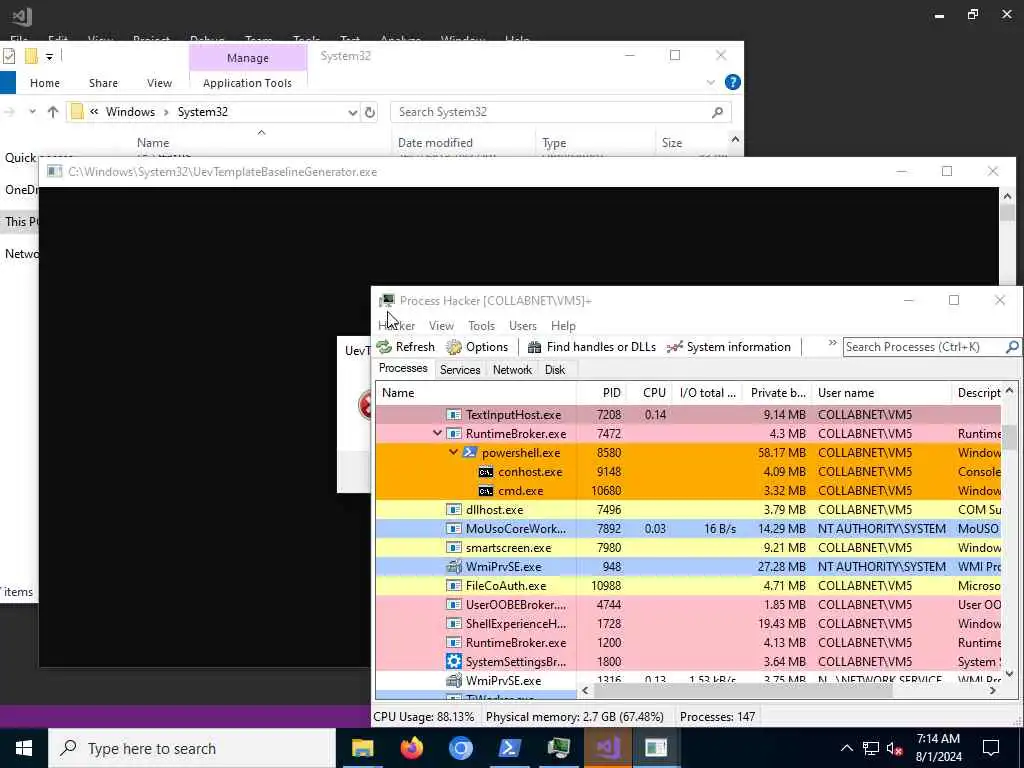Open the Home ribbon tab in Explorer
Screen dimensions: 1024x768
(x=44, y=83)
